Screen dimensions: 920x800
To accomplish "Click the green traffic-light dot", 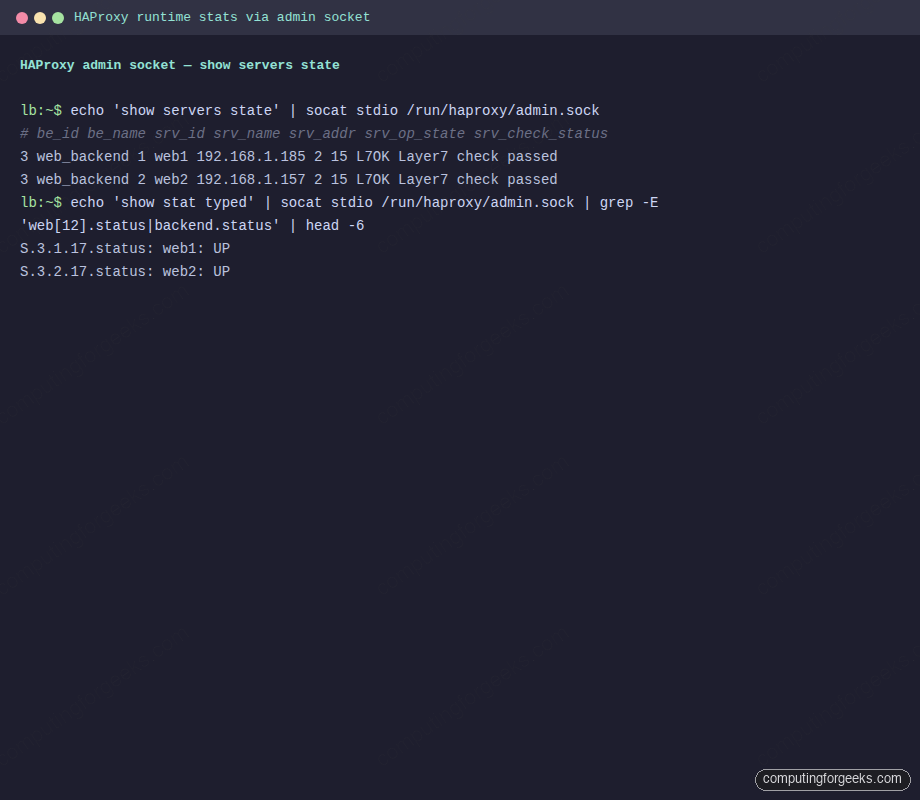I will click(58, 17).
